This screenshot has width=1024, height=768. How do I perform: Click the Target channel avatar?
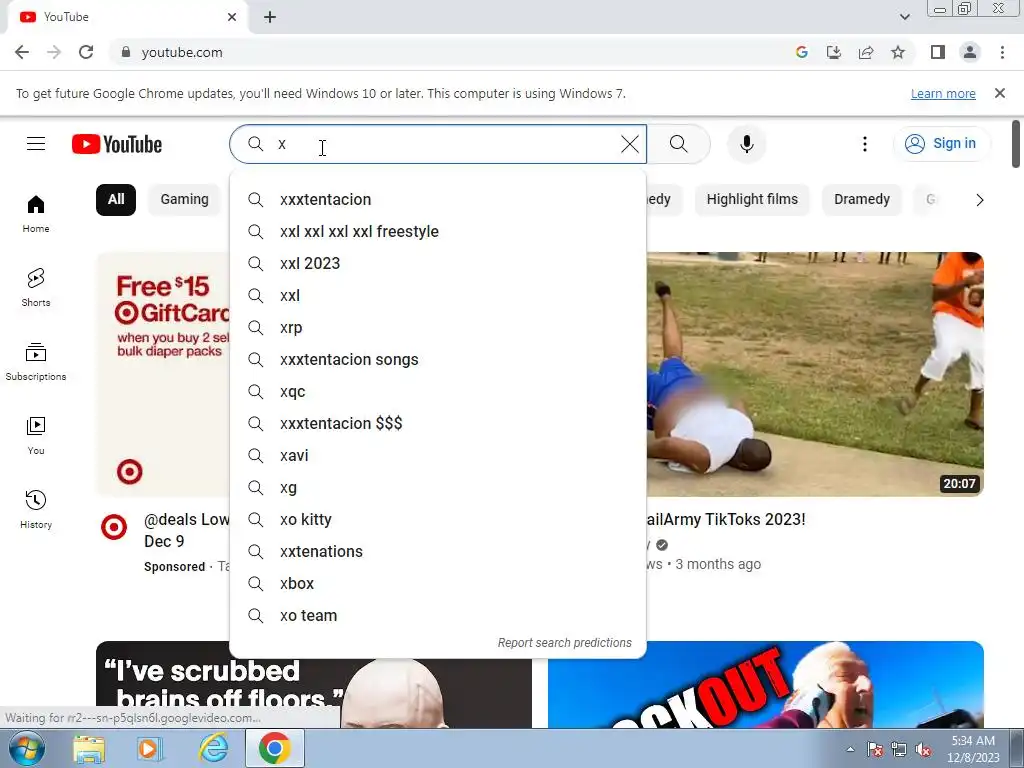click(114, 527)
